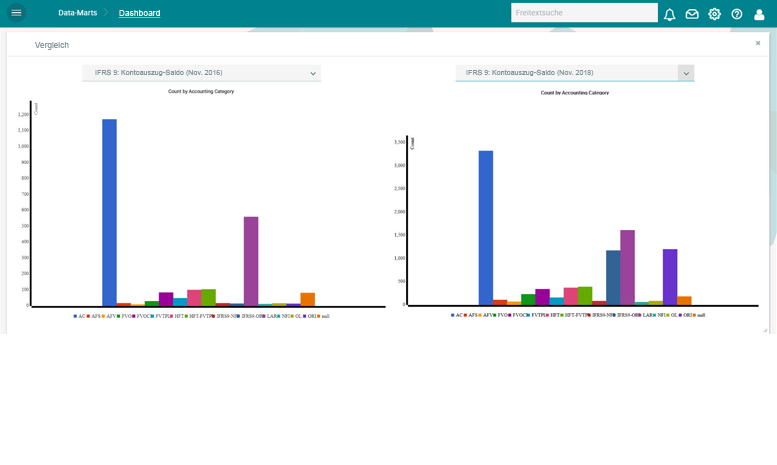
Task: Click the tall blue AC bar in left chart
Action: (x=109, y=212)
